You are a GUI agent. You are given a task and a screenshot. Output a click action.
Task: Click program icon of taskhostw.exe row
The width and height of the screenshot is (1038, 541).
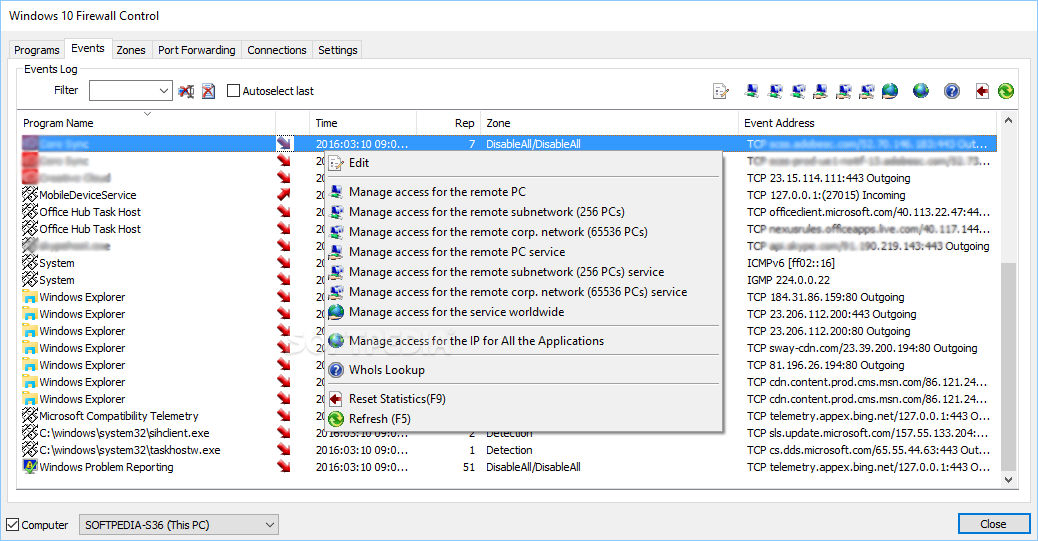(x=30, y=450)
